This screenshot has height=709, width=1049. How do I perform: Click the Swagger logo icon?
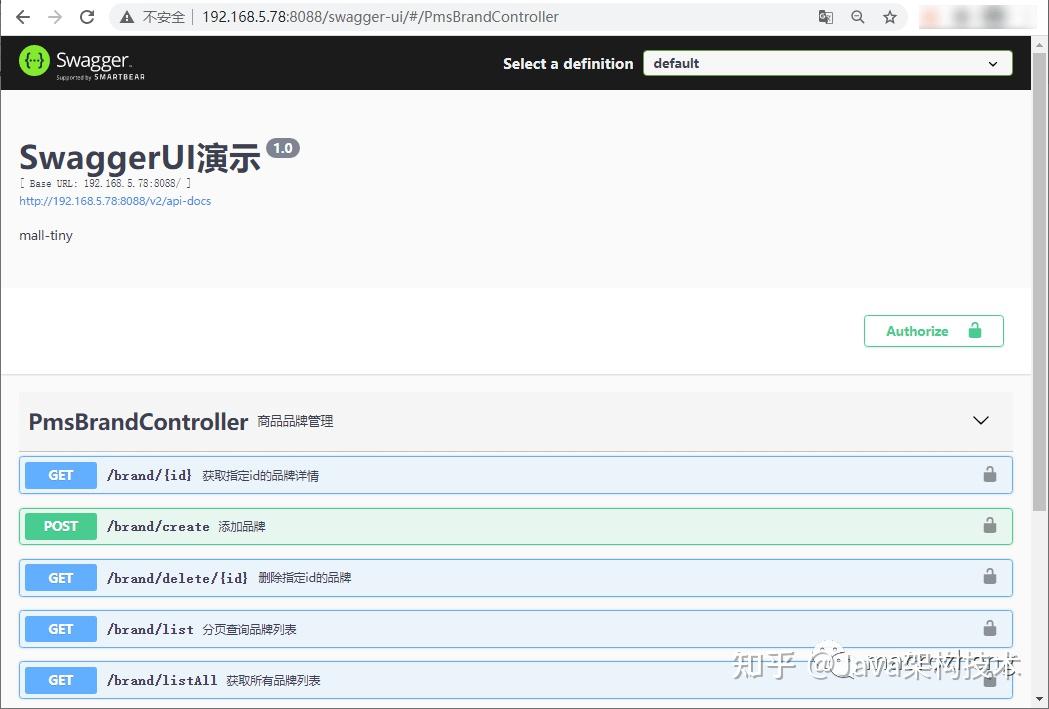33,62
